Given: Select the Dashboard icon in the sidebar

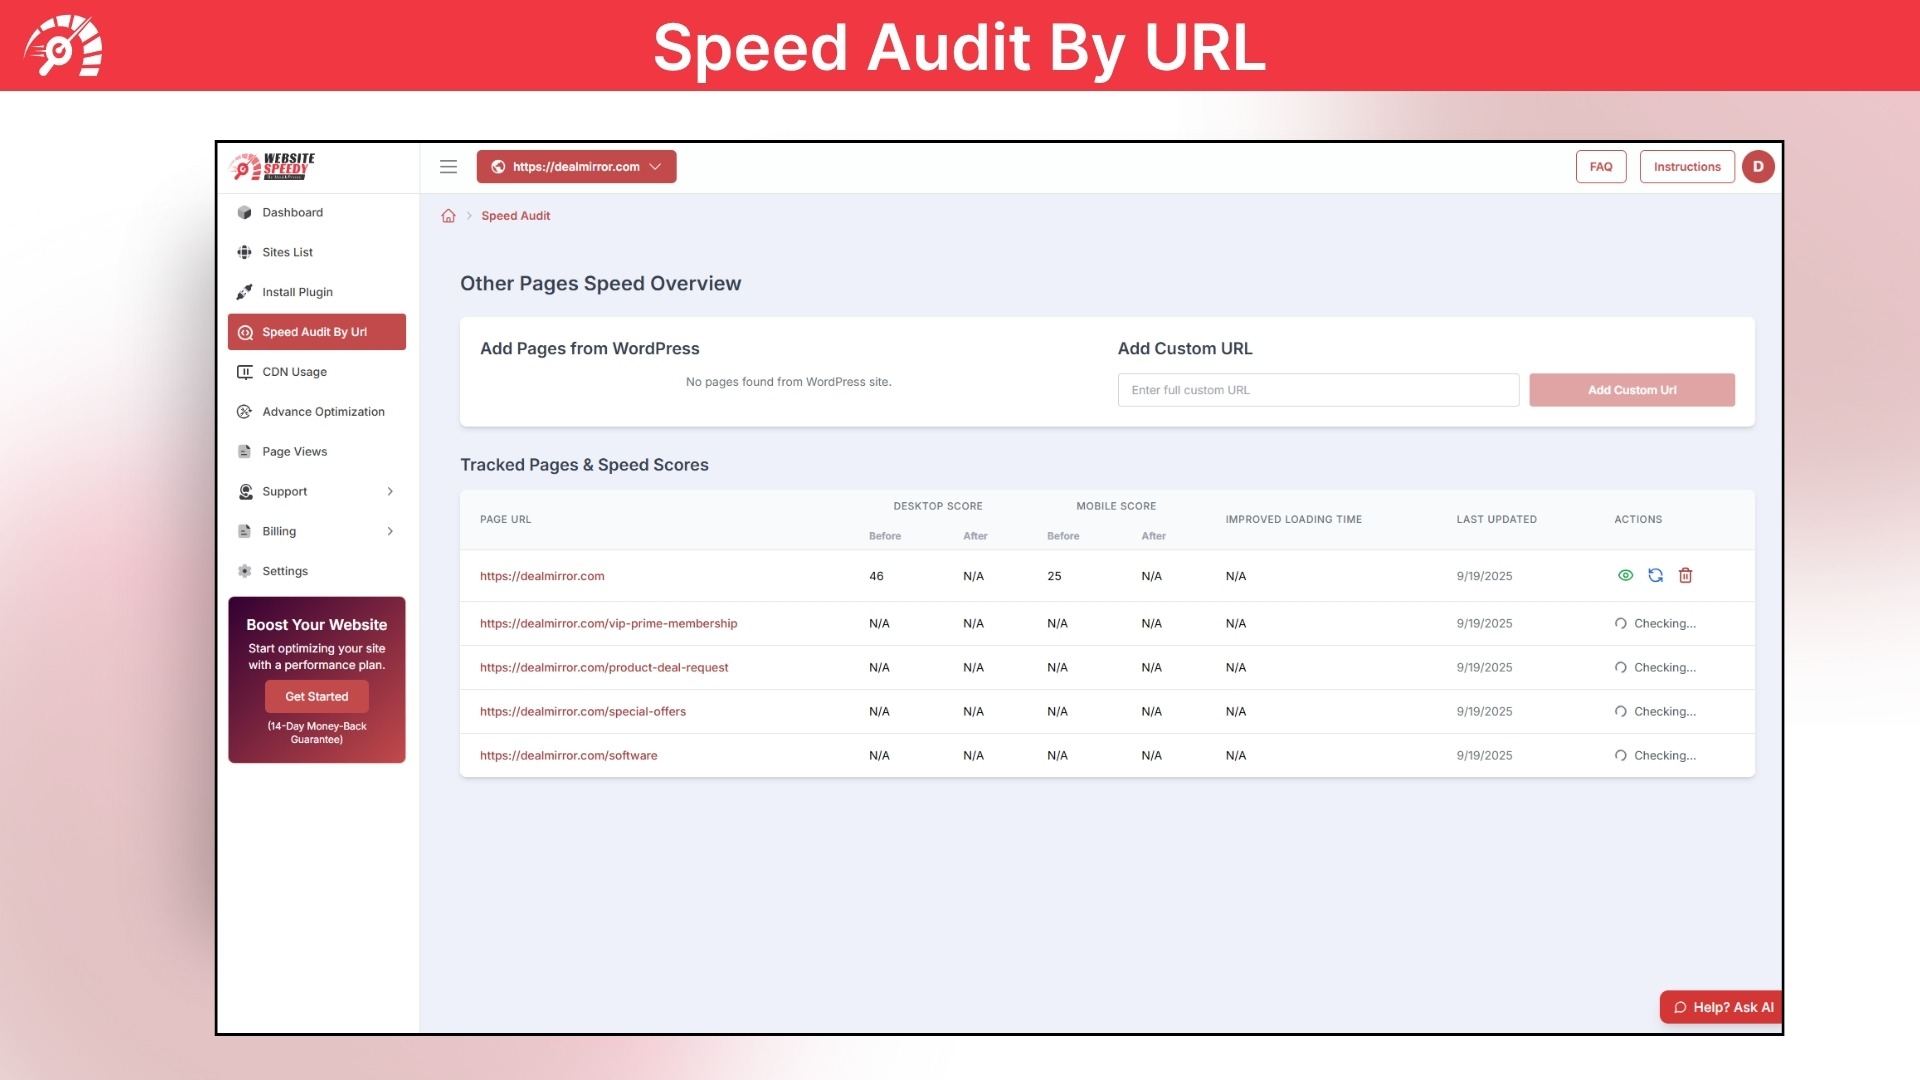Looking at the screenshot, I should [x=244, y=212].
